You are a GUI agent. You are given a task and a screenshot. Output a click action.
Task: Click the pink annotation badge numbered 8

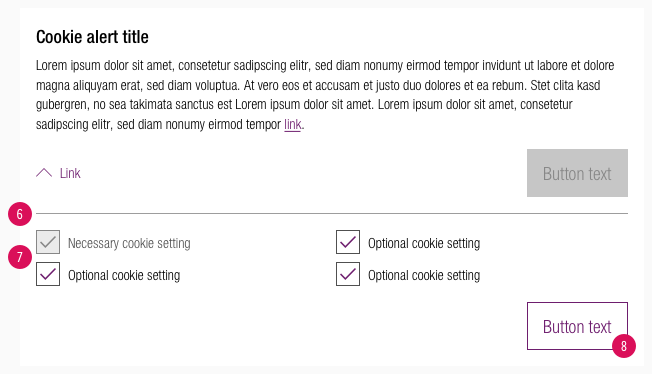[624, 346]
